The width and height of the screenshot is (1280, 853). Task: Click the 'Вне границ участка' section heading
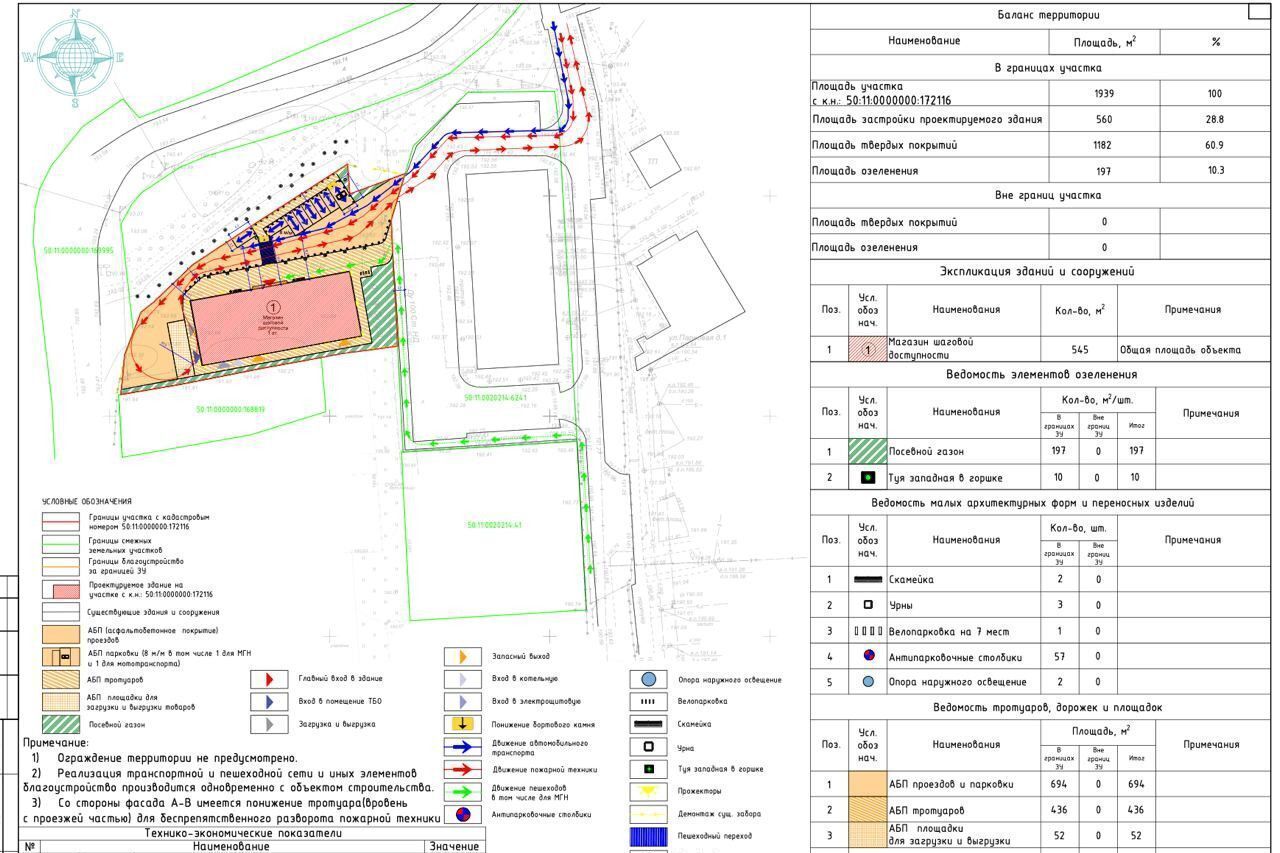(1047, 196)
